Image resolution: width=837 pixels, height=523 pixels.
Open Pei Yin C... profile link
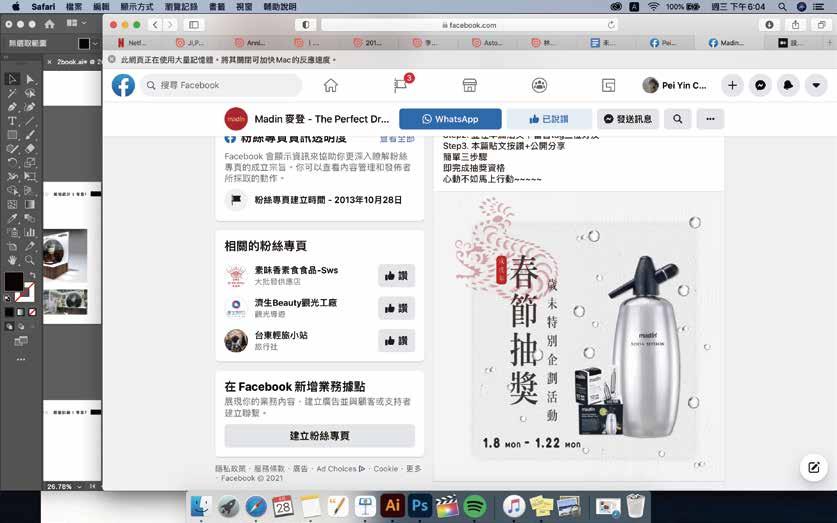(675, 85)
